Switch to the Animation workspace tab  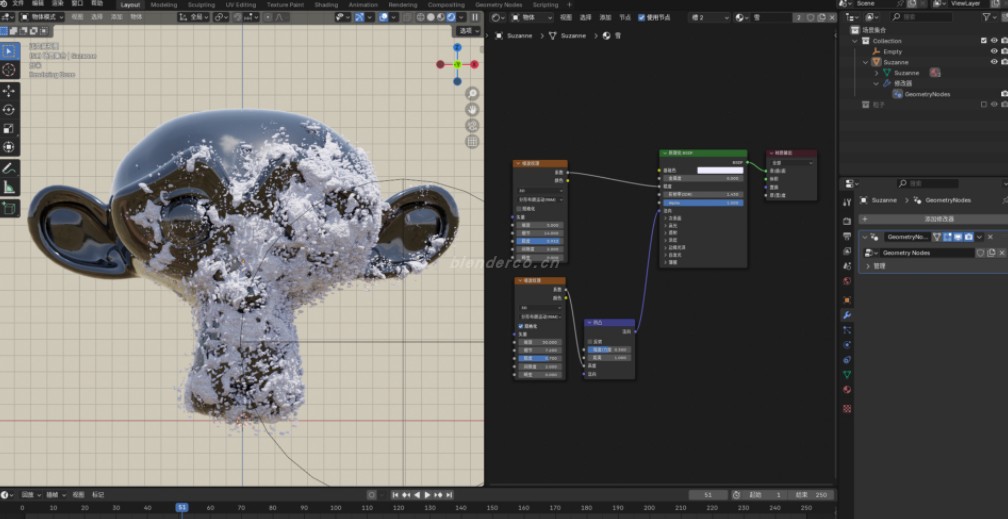(363, 5)
